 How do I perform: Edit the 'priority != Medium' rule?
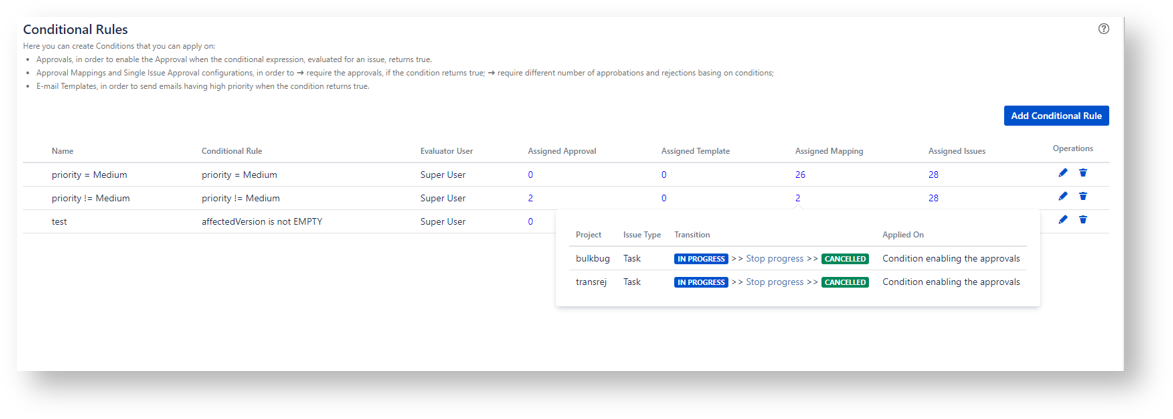click(x=1063, y=197)
